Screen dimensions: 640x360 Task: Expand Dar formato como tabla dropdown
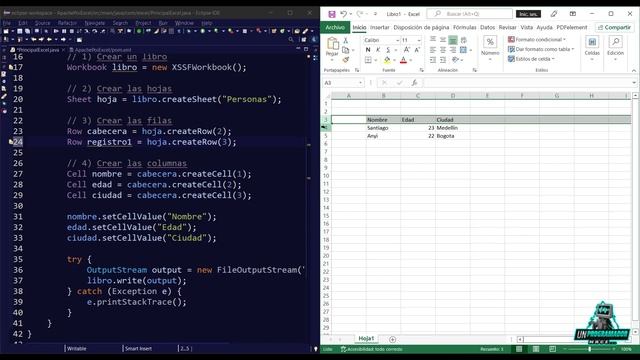573,49
